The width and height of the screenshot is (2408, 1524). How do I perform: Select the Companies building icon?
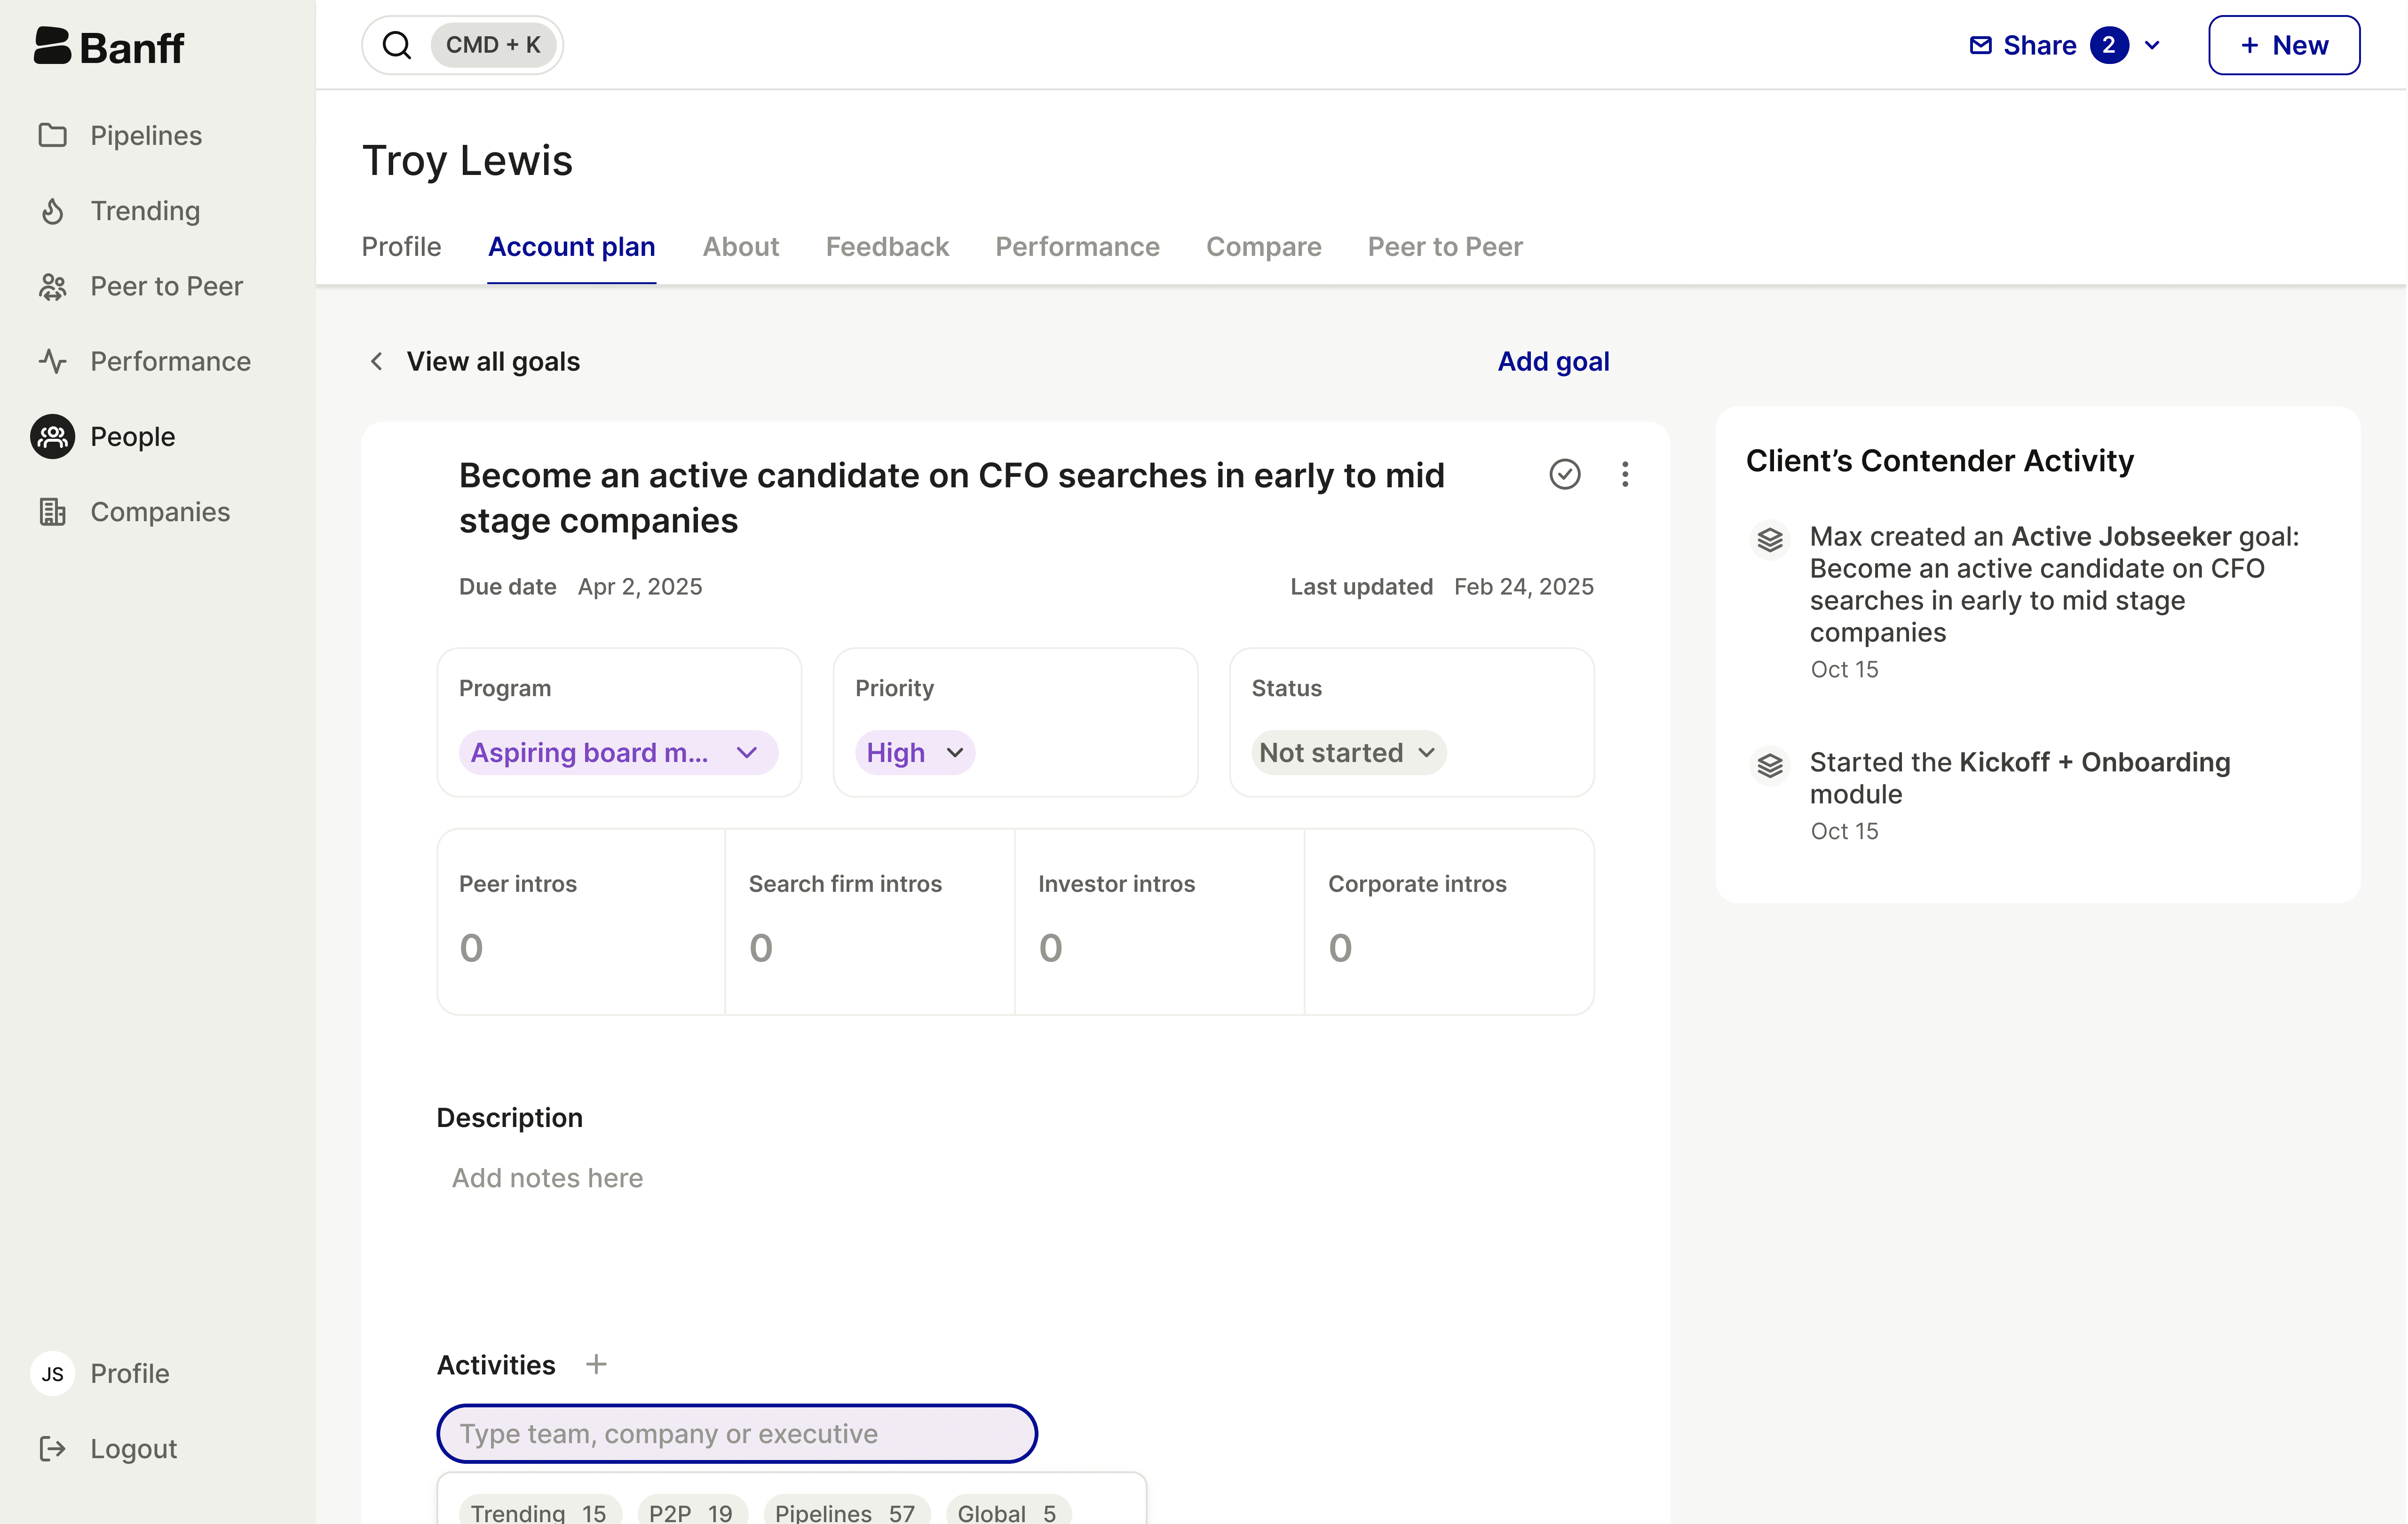(x=52, y=512)
